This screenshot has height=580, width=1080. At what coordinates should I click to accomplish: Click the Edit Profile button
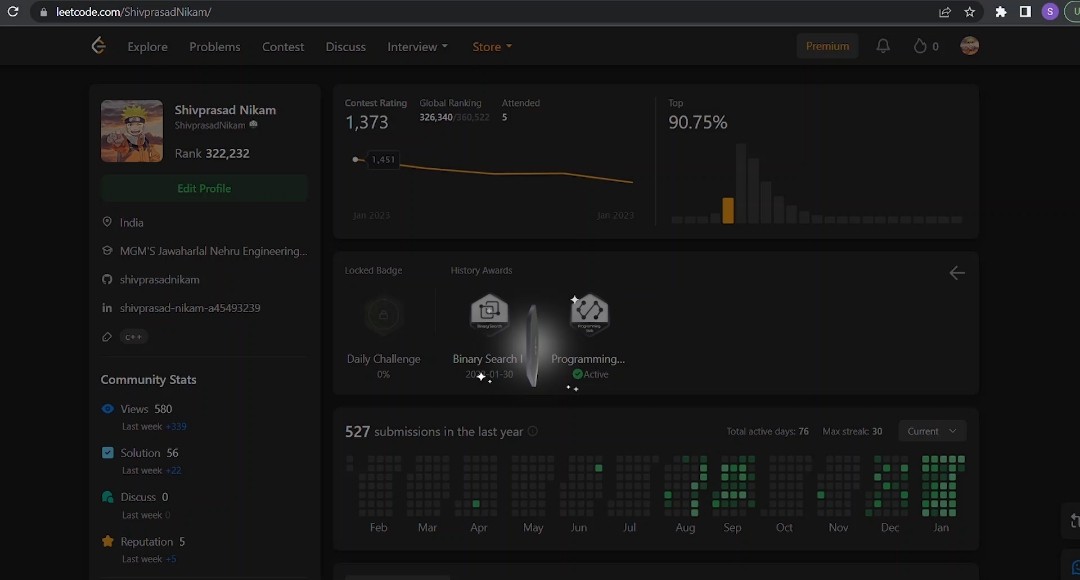point(204,188)
